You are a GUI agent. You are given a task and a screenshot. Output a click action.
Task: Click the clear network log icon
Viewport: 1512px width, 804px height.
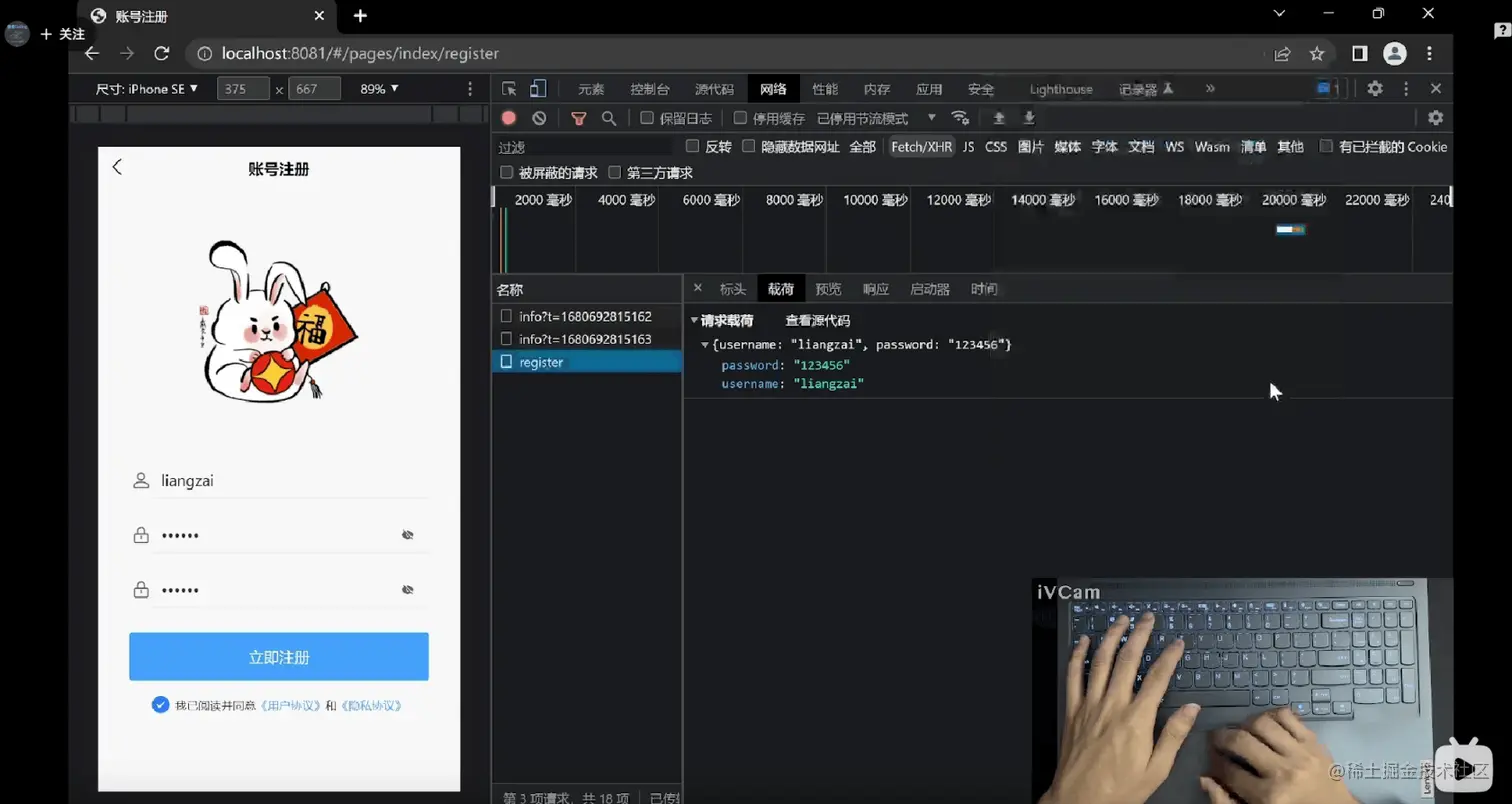[539, 117]
